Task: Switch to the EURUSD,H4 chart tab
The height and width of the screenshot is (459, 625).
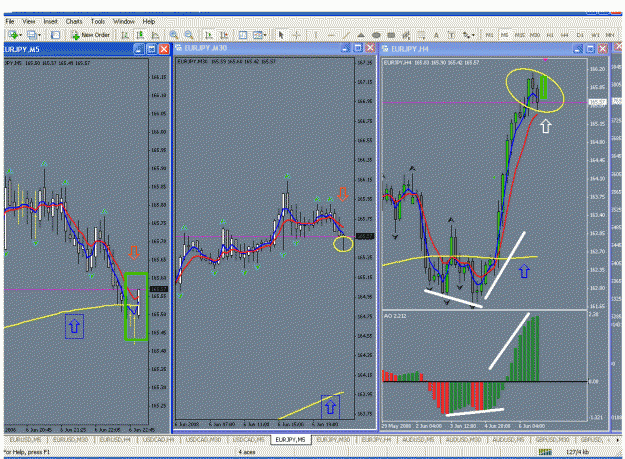Action: click(115, 439)
